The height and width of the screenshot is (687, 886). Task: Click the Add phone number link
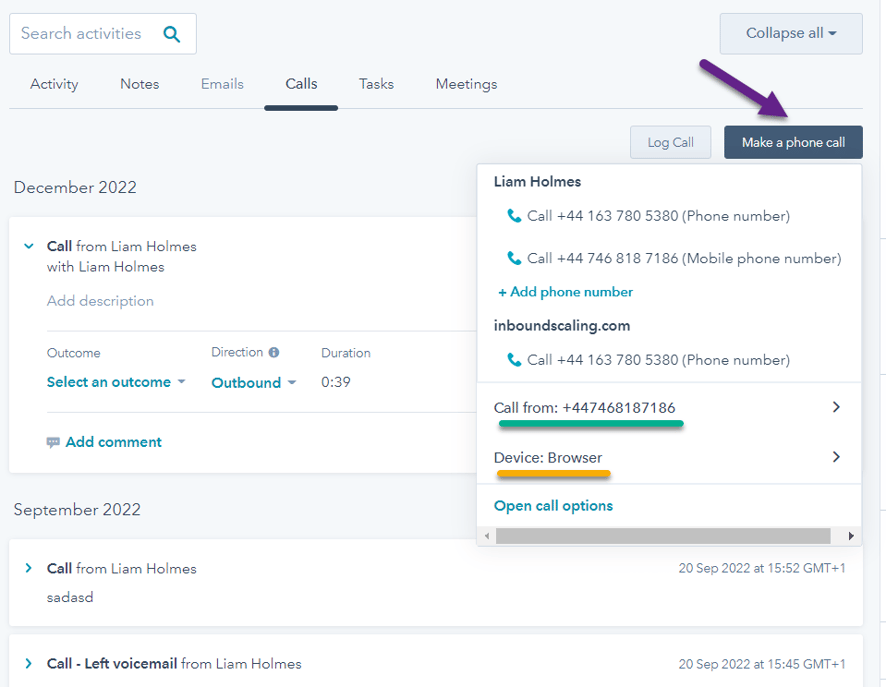[565, 292]
